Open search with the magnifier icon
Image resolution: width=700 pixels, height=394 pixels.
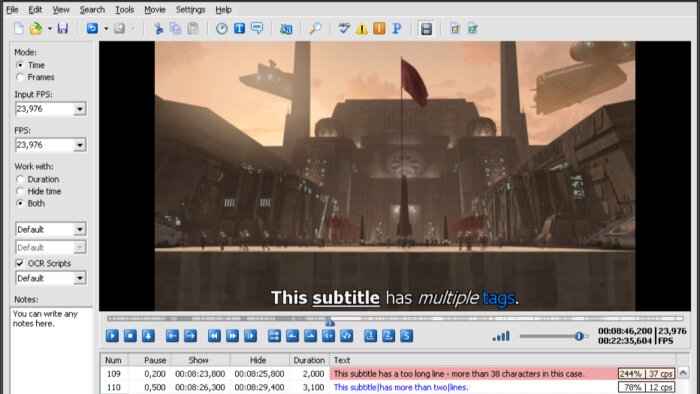[315, 29]
